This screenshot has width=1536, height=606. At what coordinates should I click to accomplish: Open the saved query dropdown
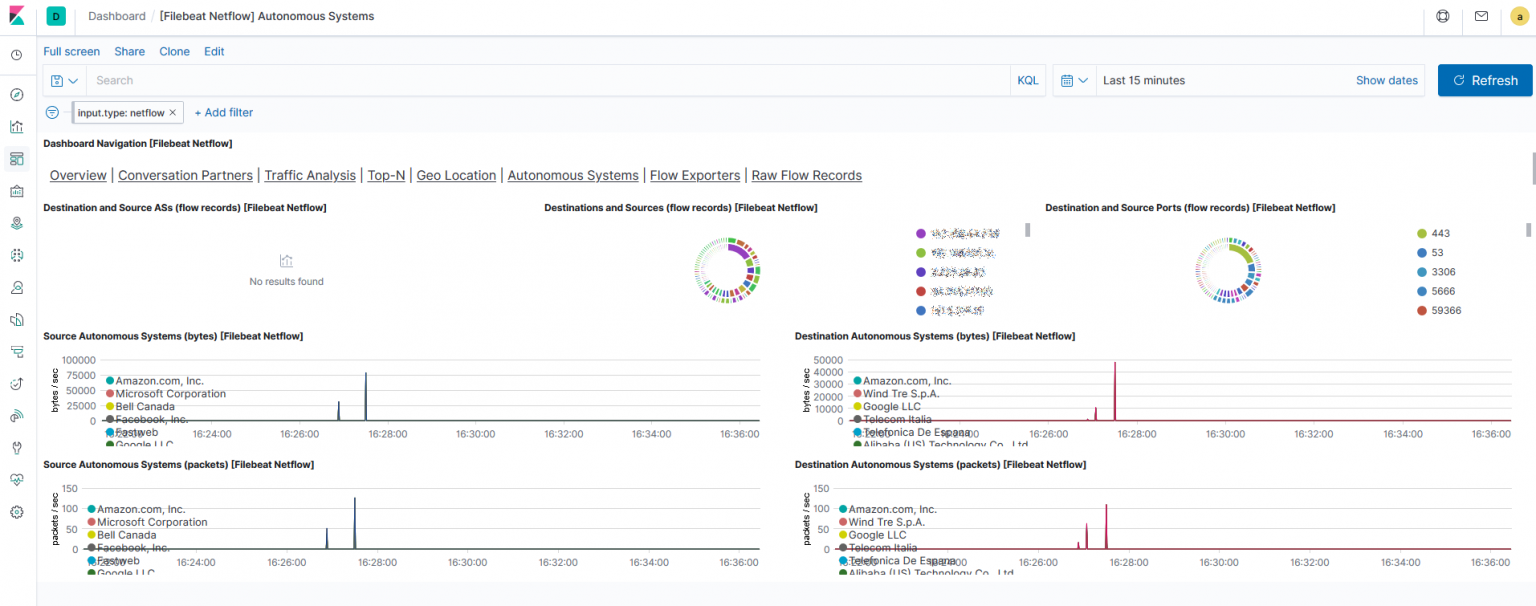[x=63, y=80]
